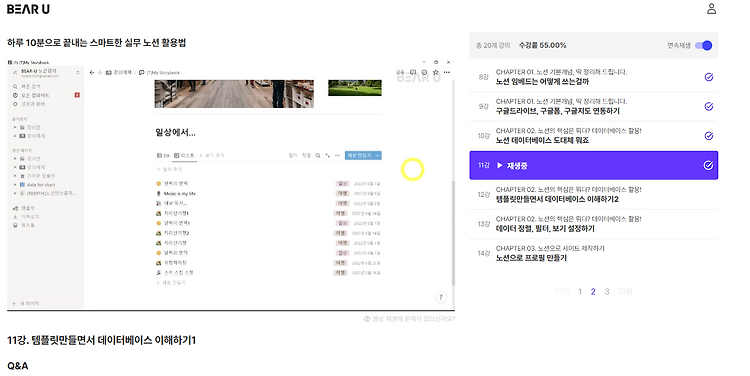Click 새 페이지 at sidebar bottom
Screen dimensions: 750x376
[26, 304]
